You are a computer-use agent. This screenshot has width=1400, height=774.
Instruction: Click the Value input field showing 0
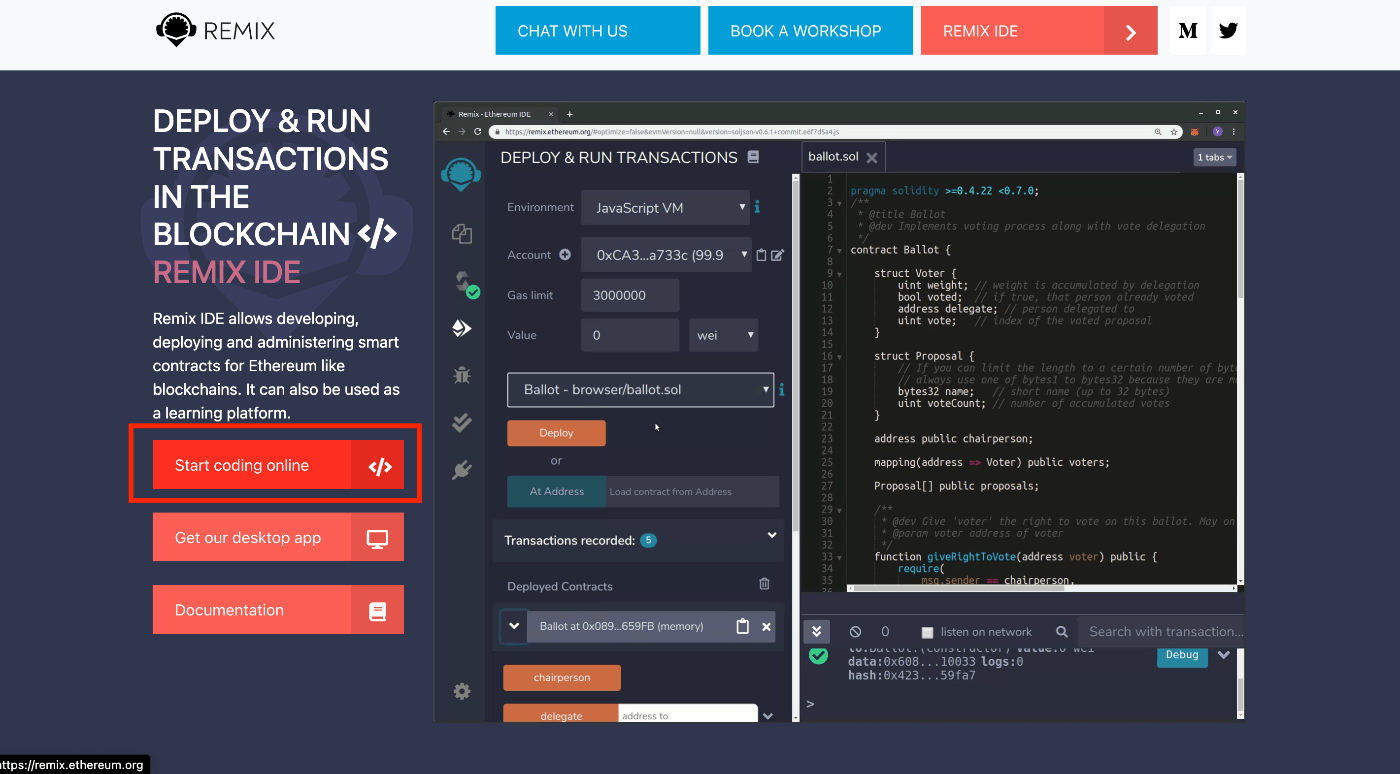point(630,335)
